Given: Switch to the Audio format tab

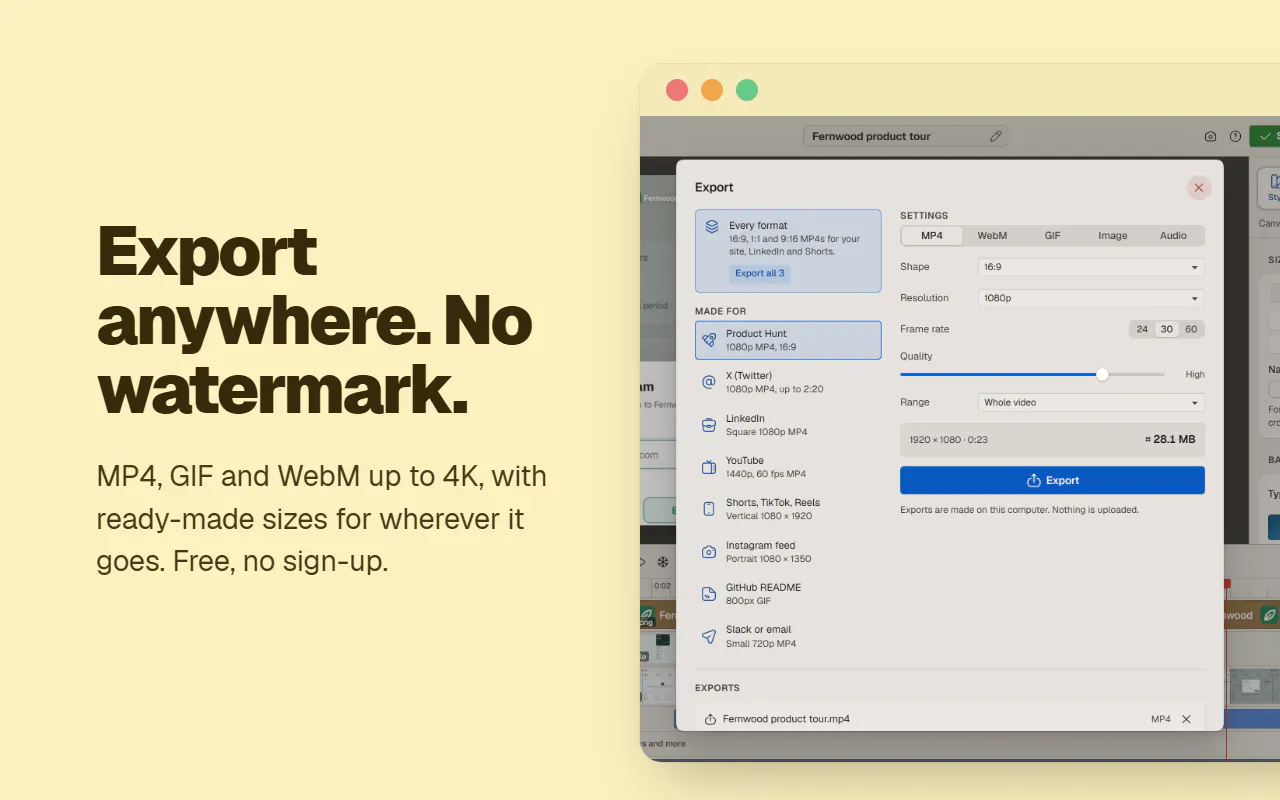Looking at the screenshot, I should 1173,236.
